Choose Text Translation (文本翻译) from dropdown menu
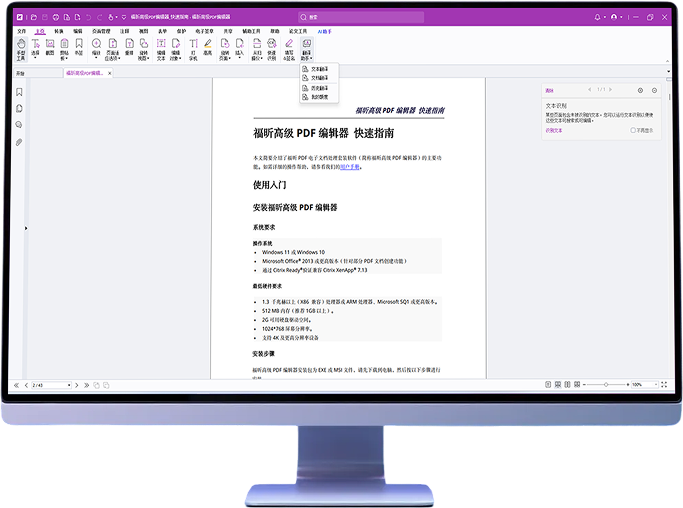This screenshot has height=508, width=683. [319, 69]
